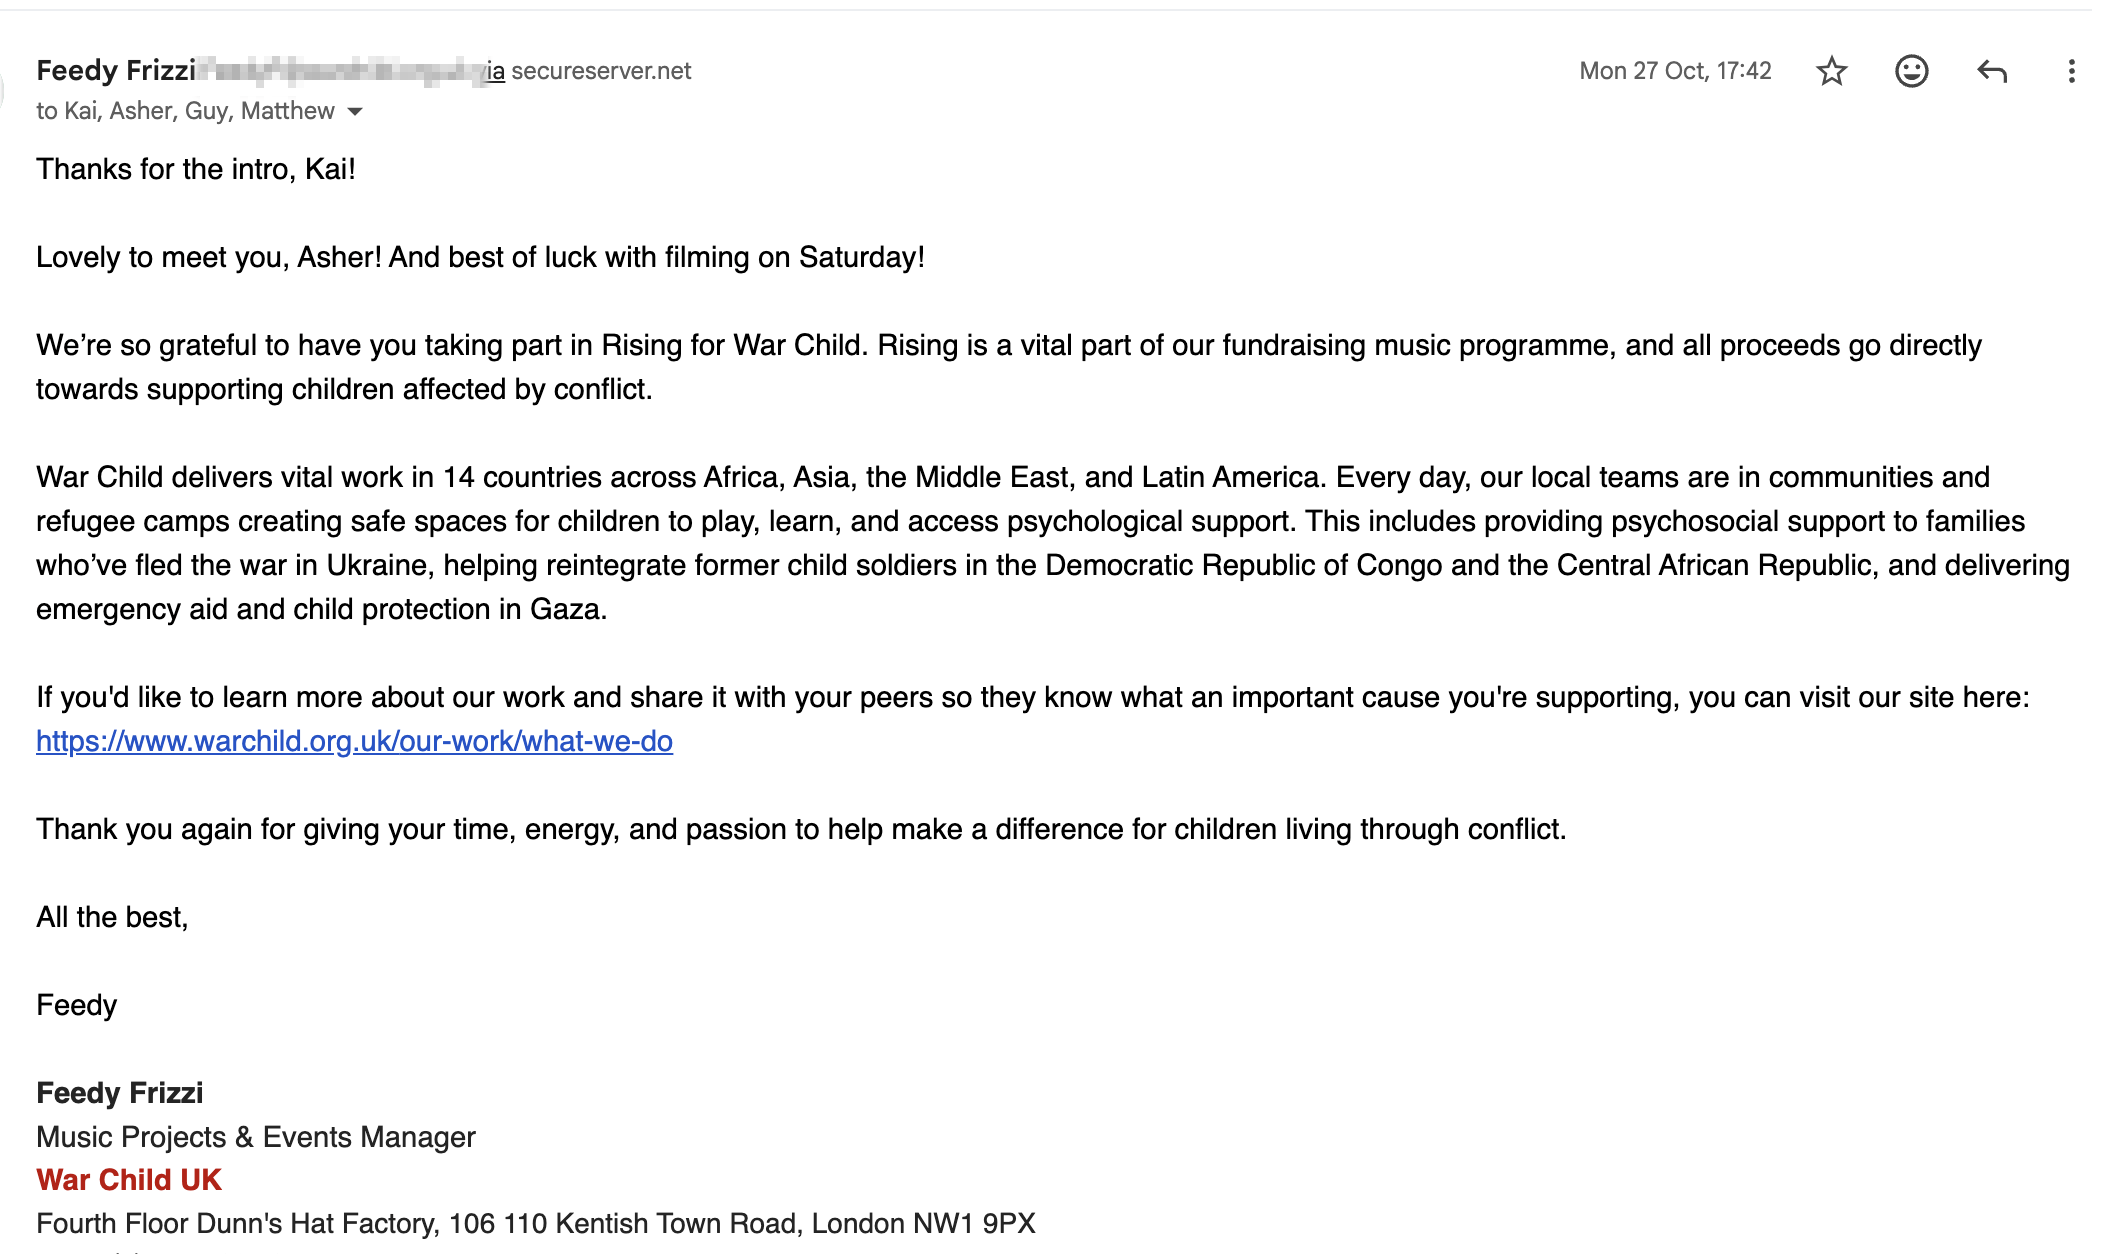Click the paragraph starting "Thank you again"
Image resolution: width=2126 pixels, height=1254 pixels.
800,829
